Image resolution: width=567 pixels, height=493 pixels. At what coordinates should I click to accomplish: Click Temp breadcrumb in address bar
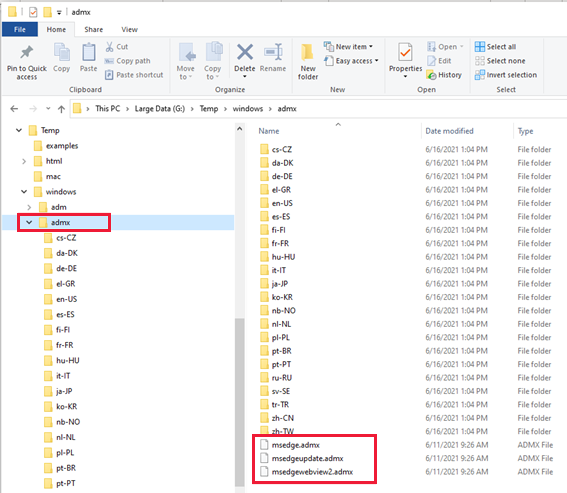(x=209, y=109)
